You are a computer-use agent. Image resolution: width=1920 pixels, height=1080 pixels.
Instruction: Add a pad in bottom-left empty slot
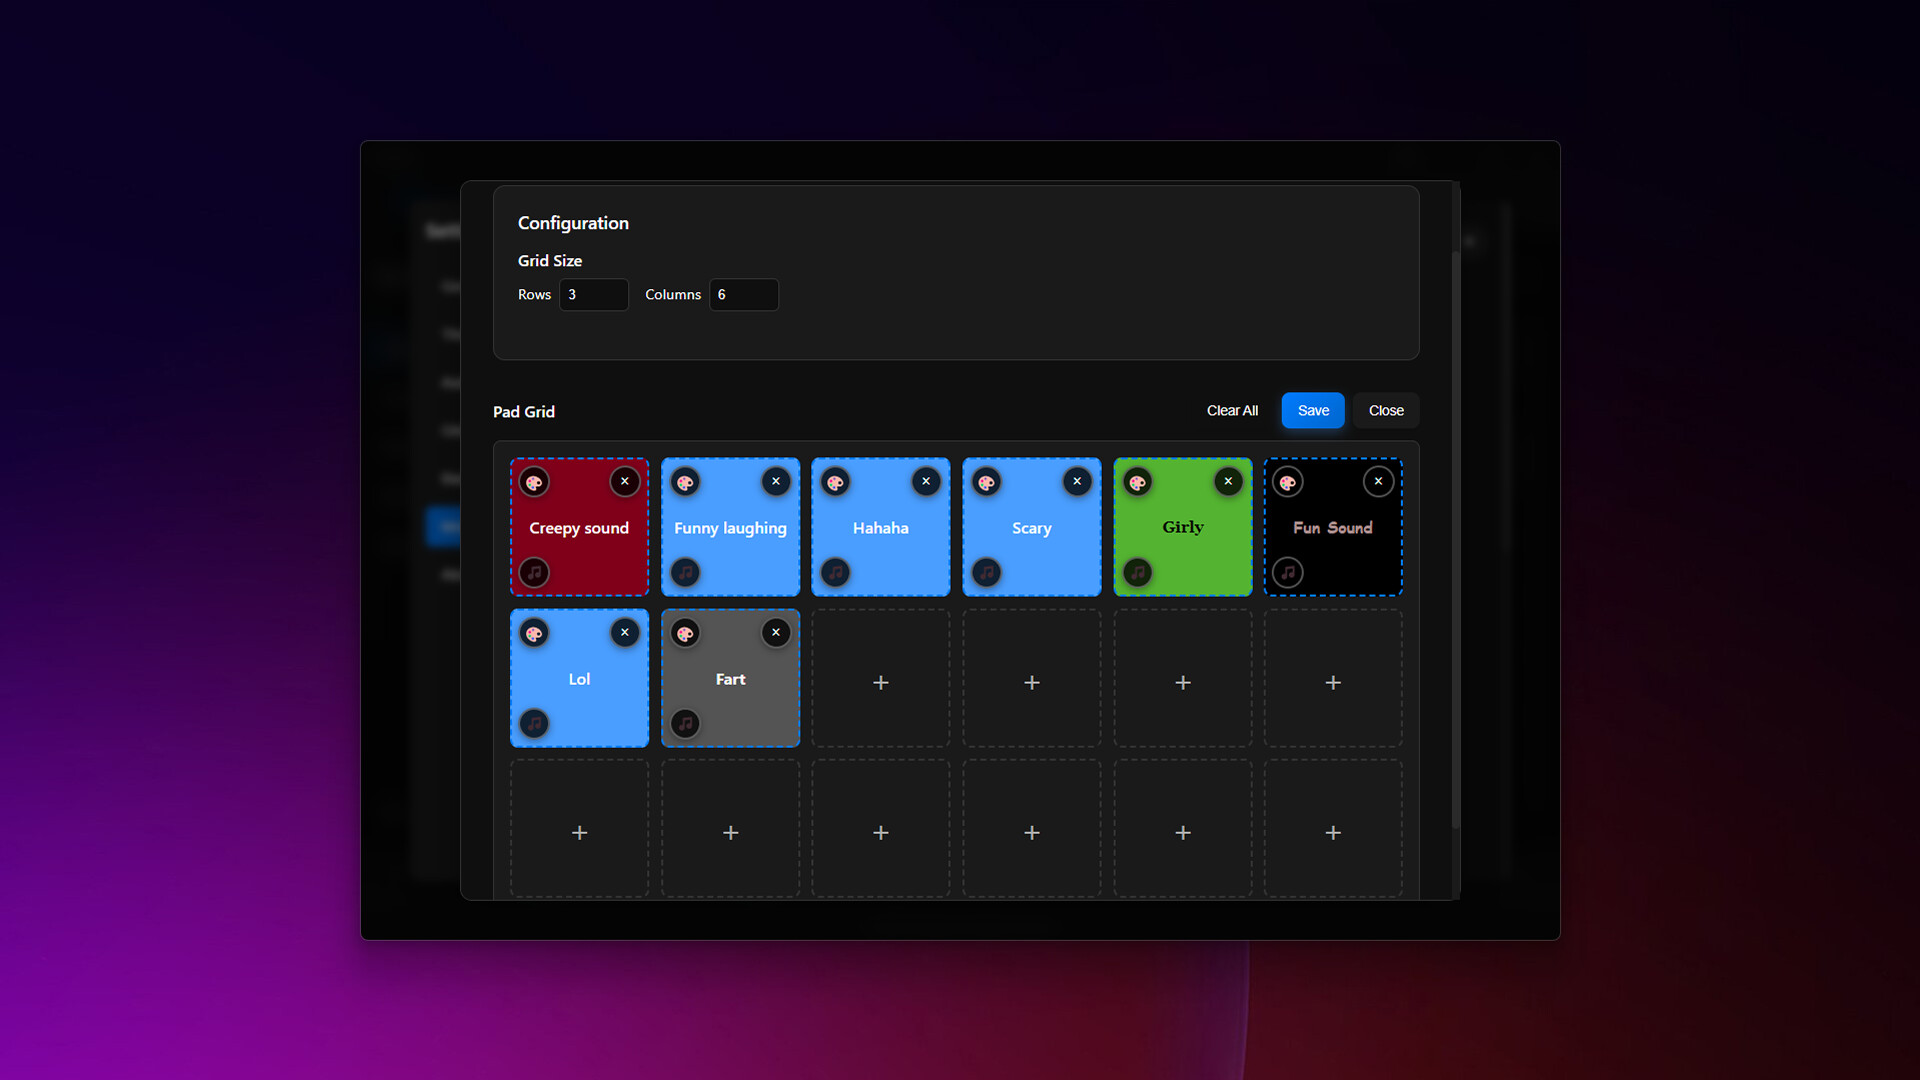tap(580, 833)
